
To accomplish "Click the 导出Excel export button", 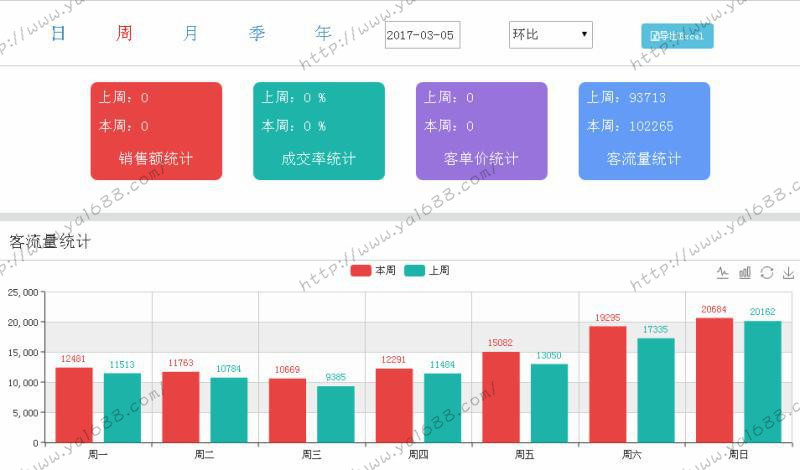I will pyautogui.click(x=677, y=36).
